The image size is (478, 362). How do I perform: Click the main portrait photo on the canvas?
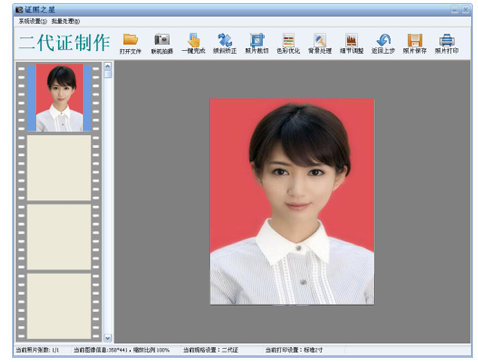tap(292, 201)
